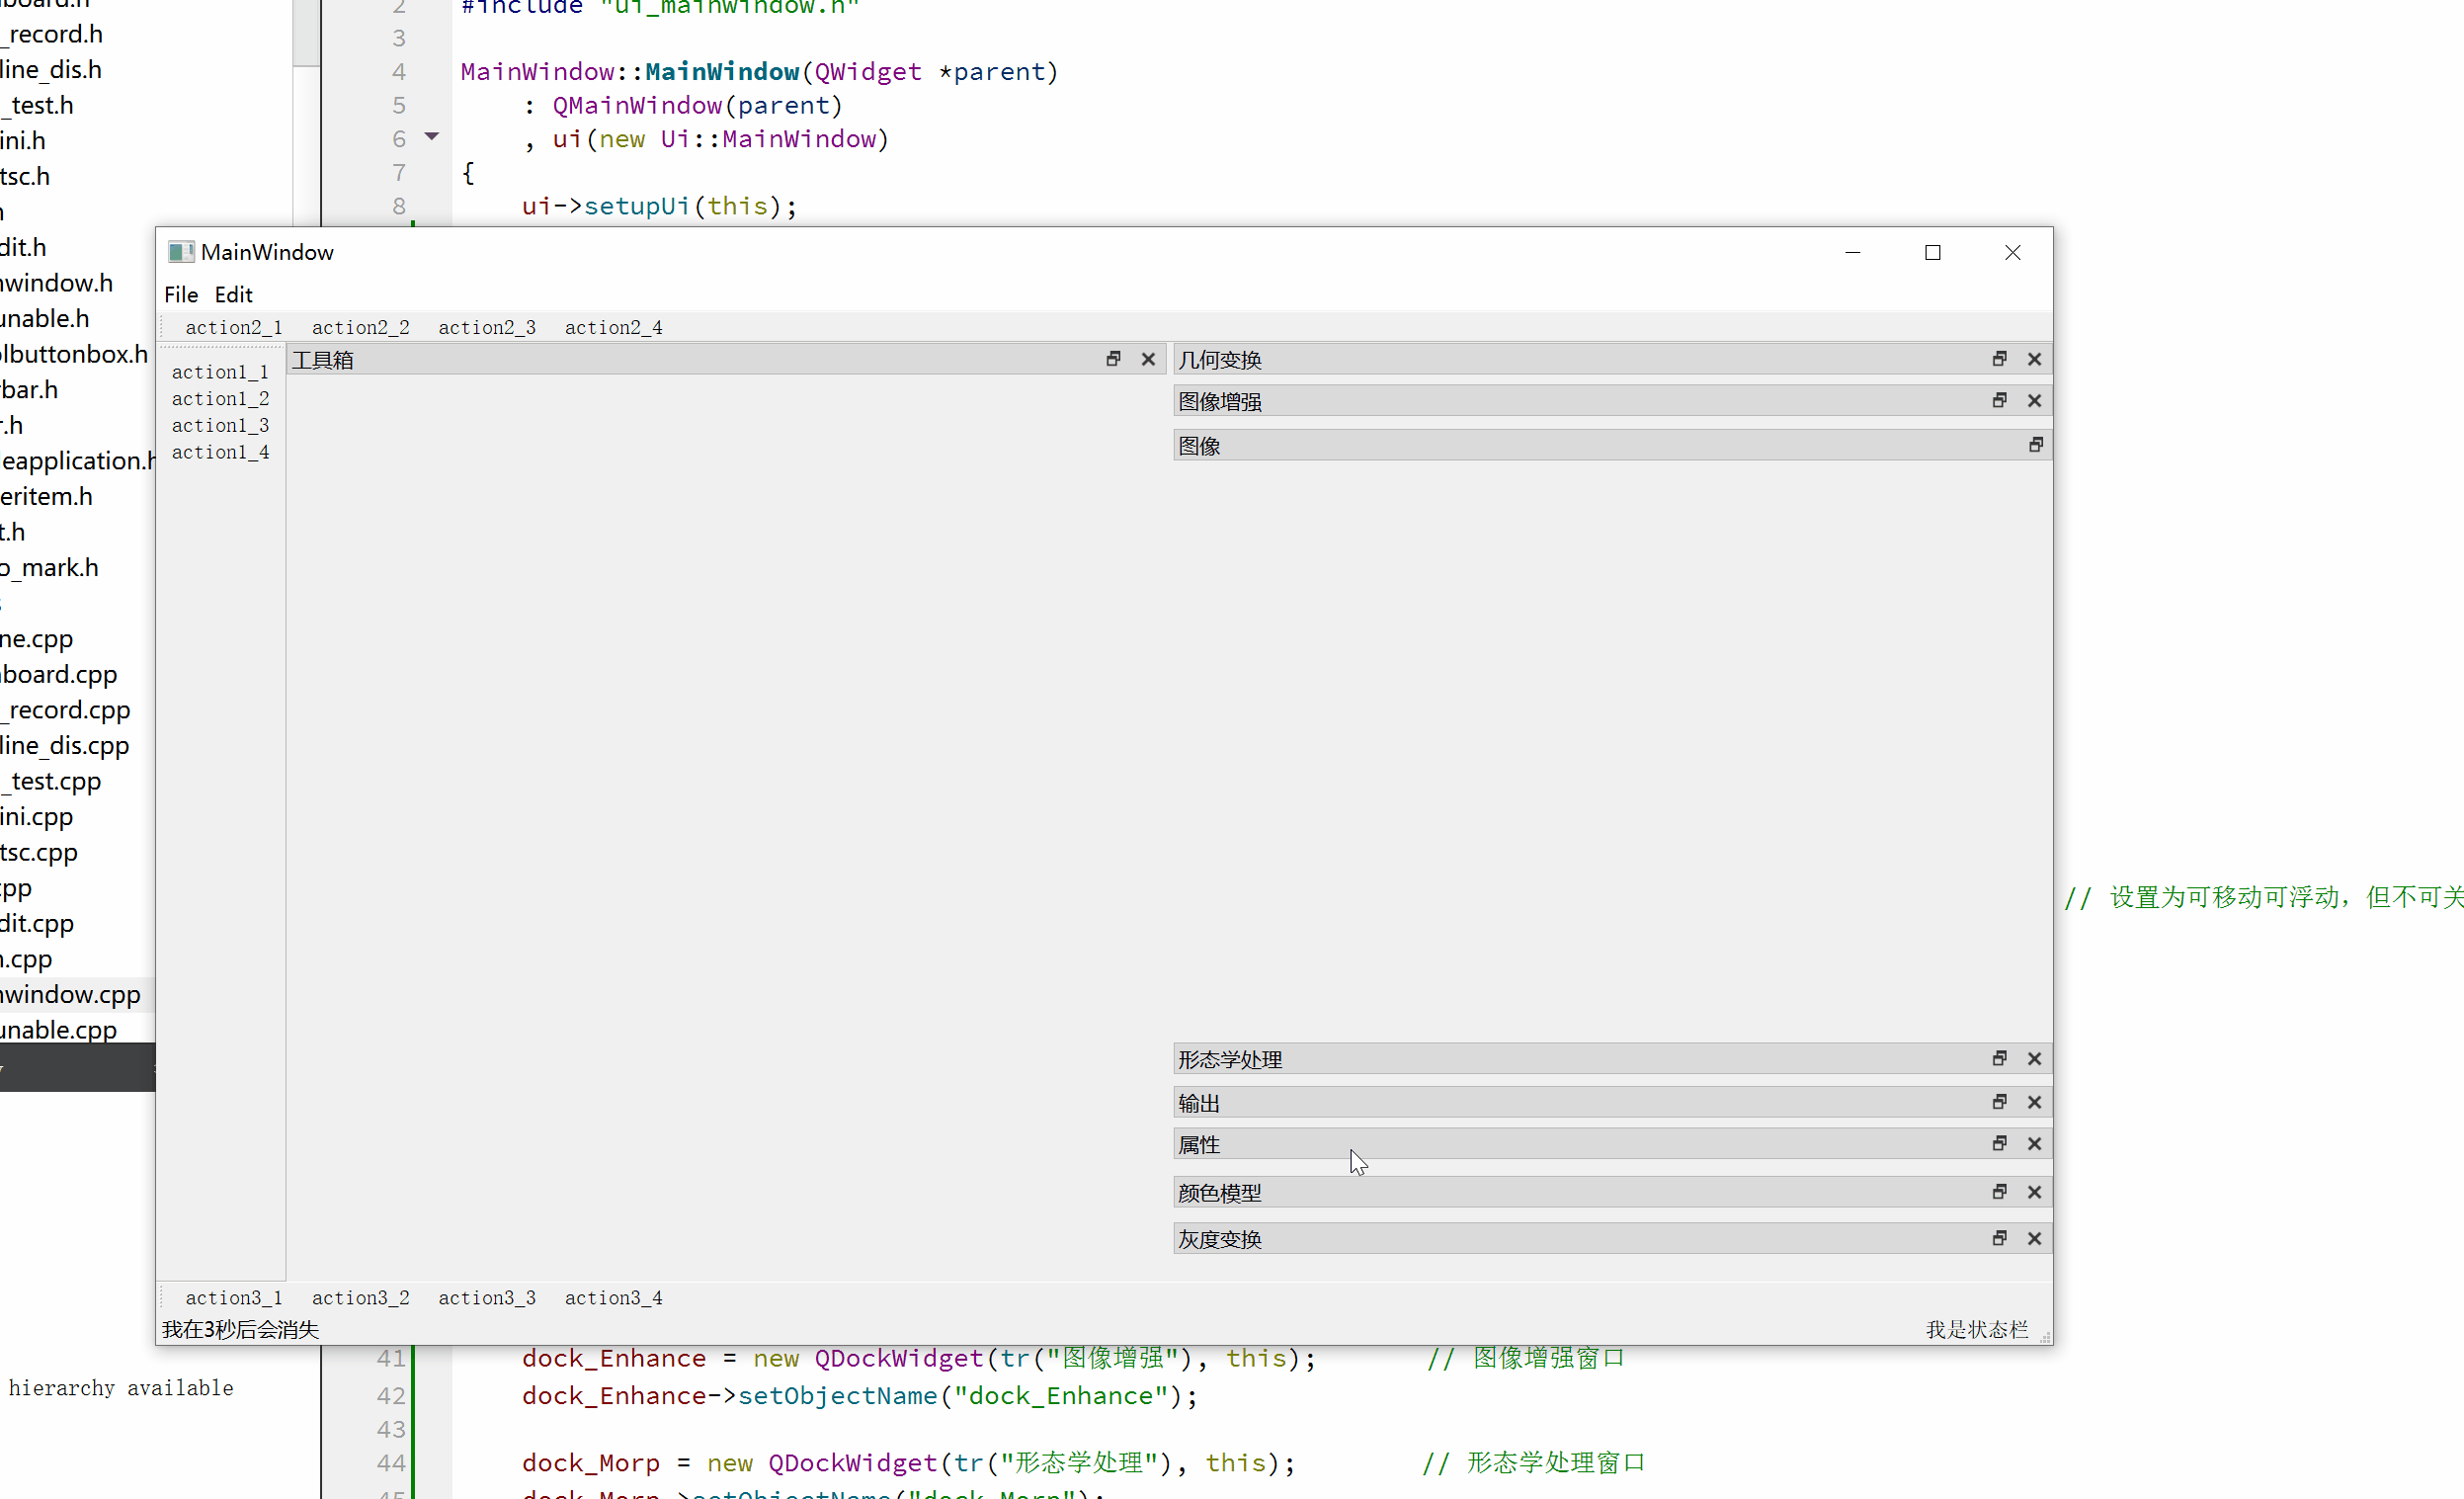The image size is (2464, 1499).
Task: Float the 图像 dock panel
Action: (2035, 445)
